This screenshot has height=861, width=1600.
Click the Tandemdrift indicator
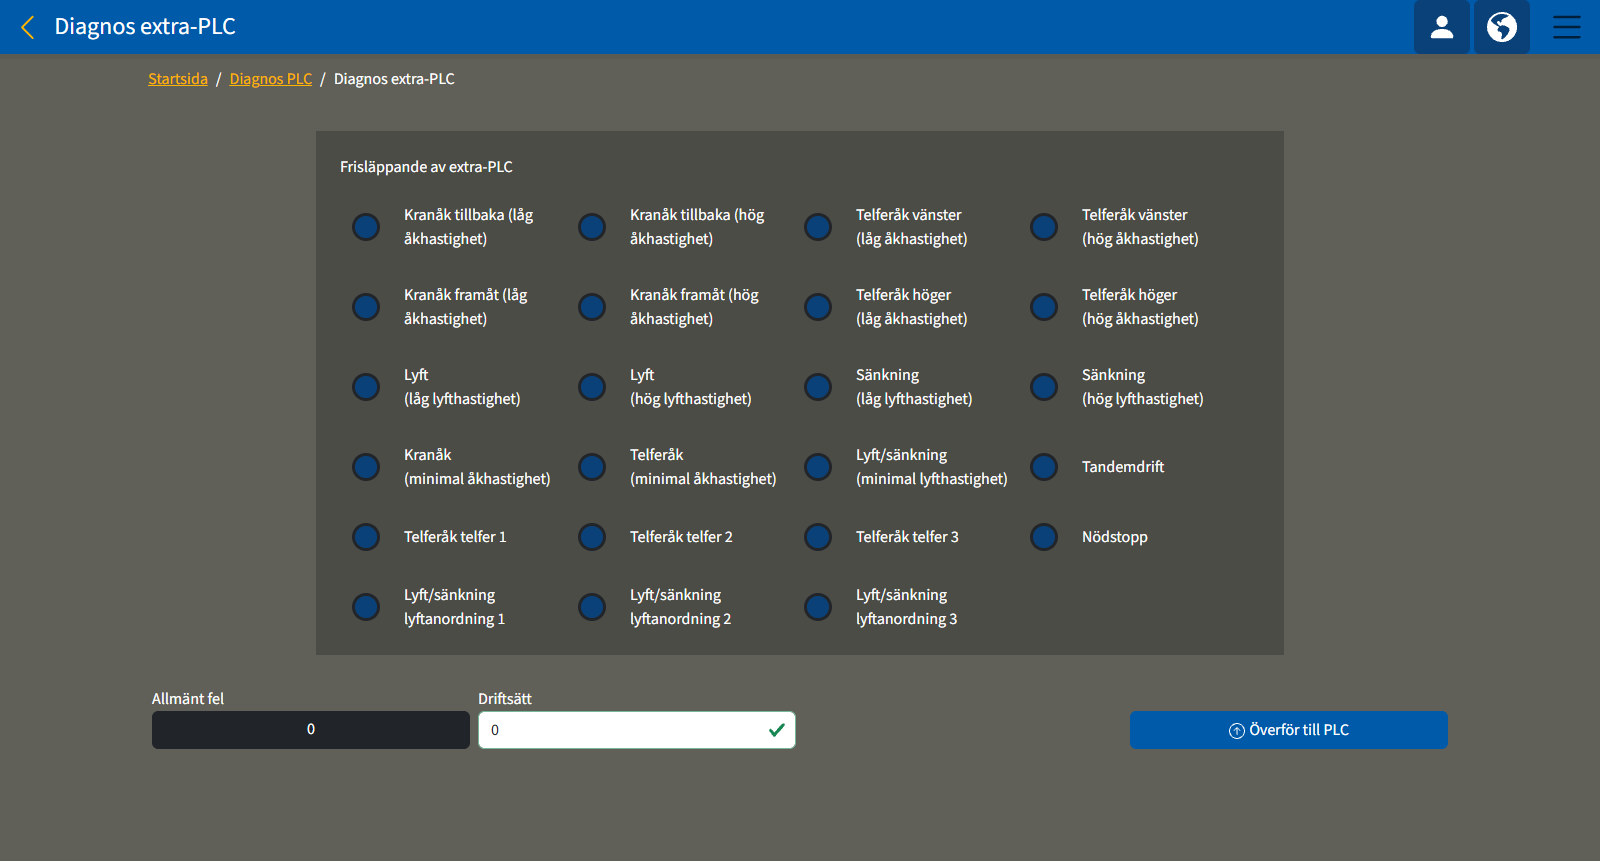(1044, 467)
